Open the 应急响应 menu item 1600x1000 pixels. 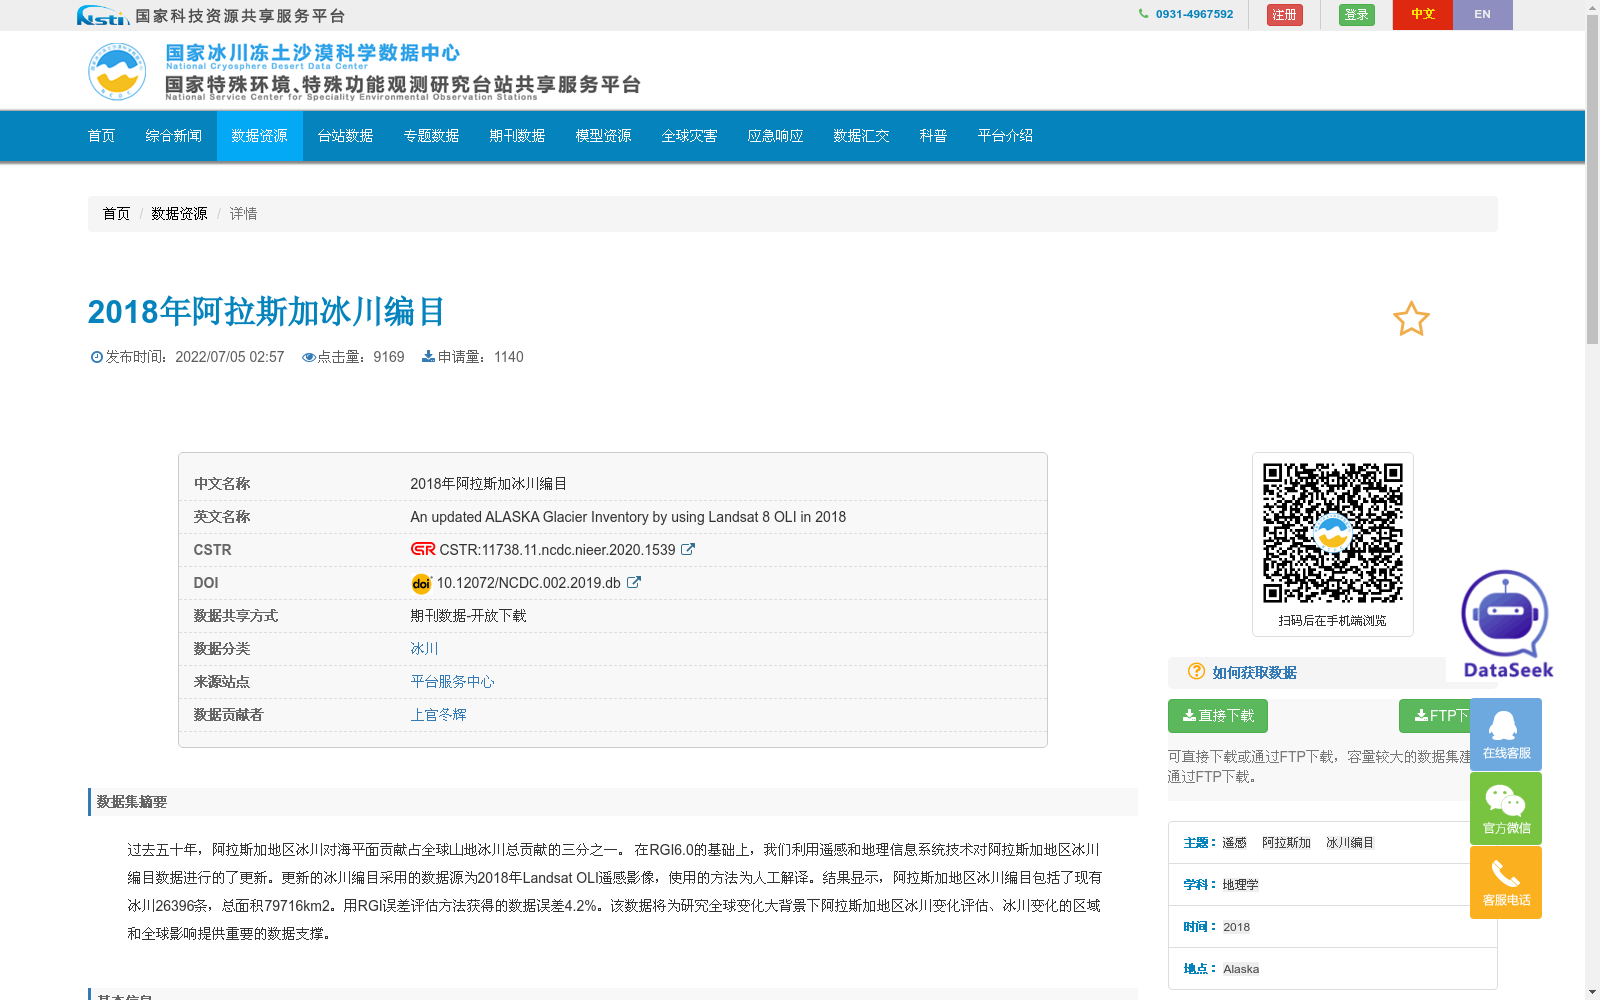coord(776,136)
